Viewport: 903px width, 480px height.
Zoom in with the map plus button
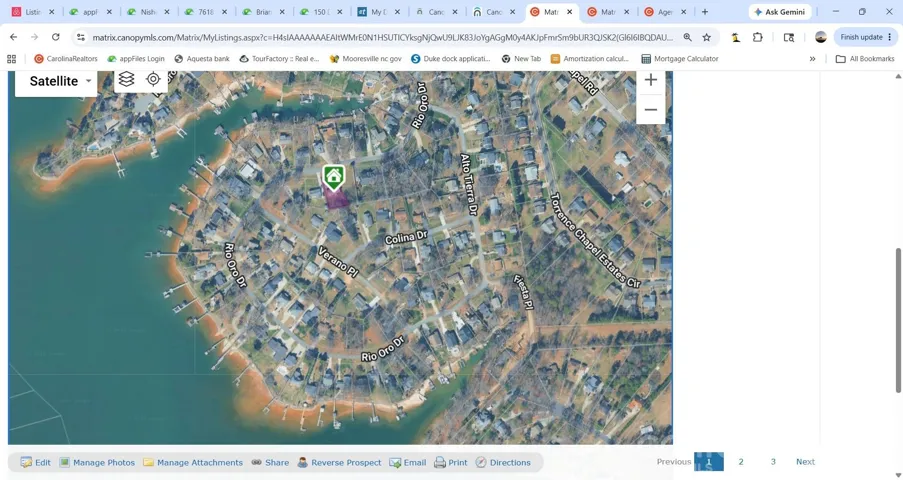coord(651,80)
